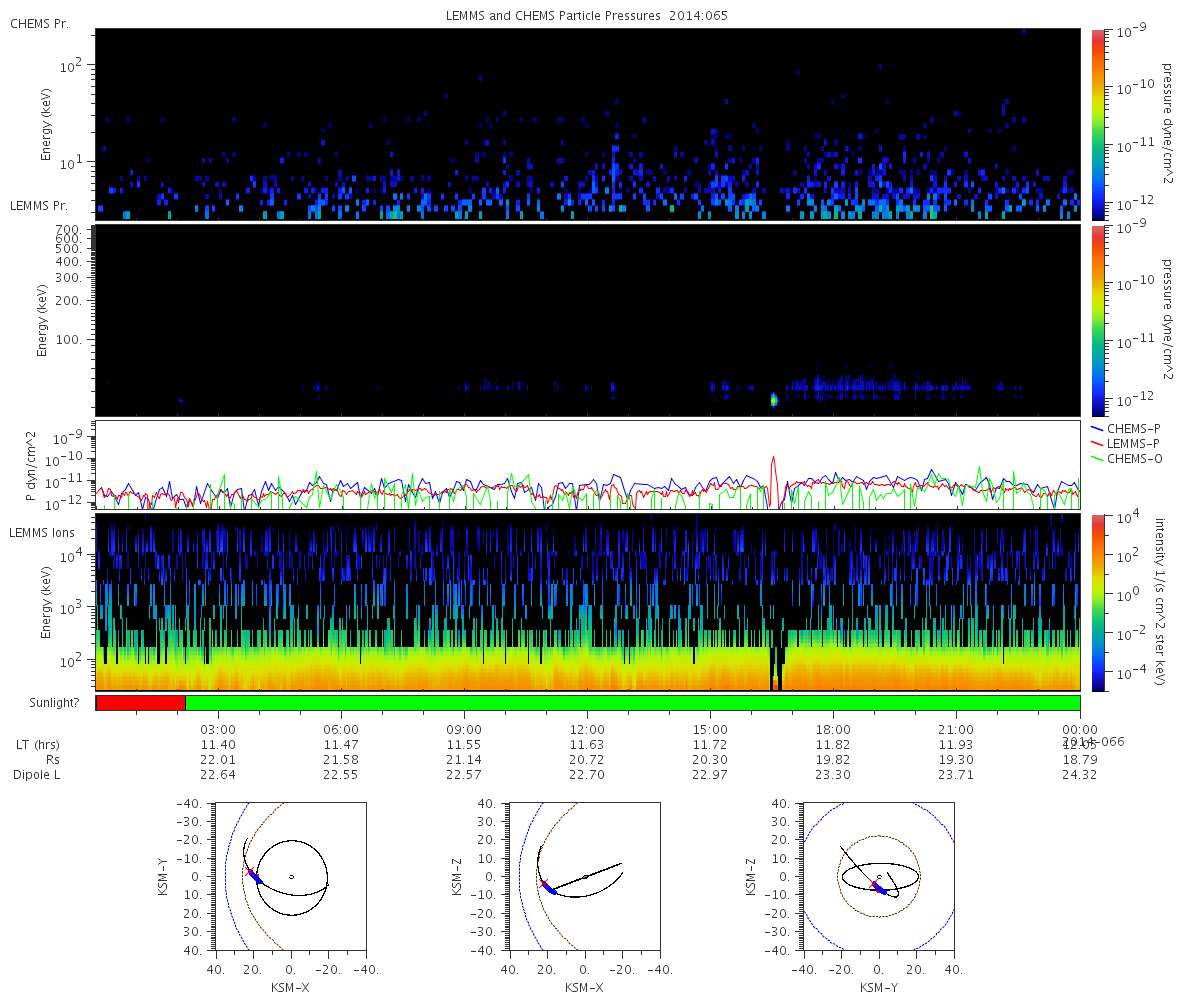Click the CHEMS pressure colorbar at the top
The image size is (1200, 1000).
point(1098,124)
